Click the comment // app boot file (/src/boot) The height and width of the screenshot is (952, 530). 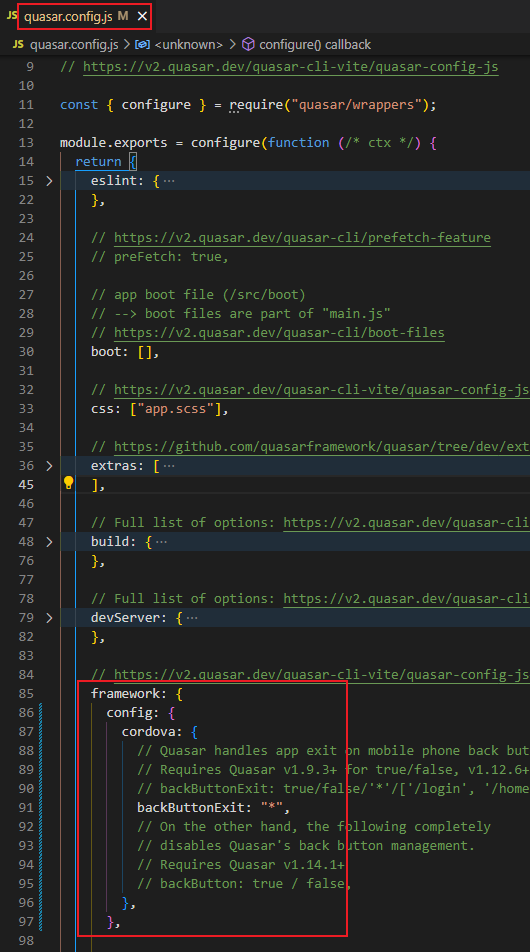tap(198, 294)
